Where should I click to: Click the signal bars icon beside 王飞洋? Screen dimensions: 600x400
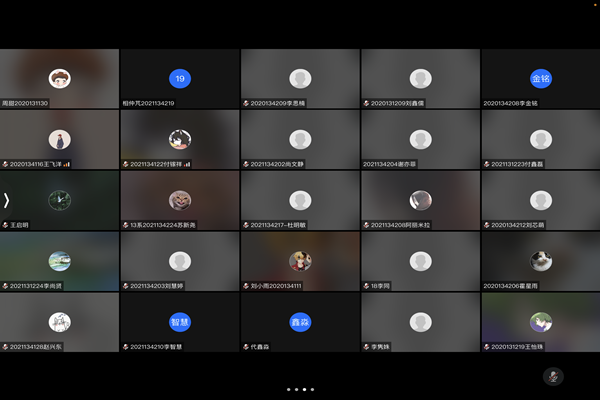(69, 164)
